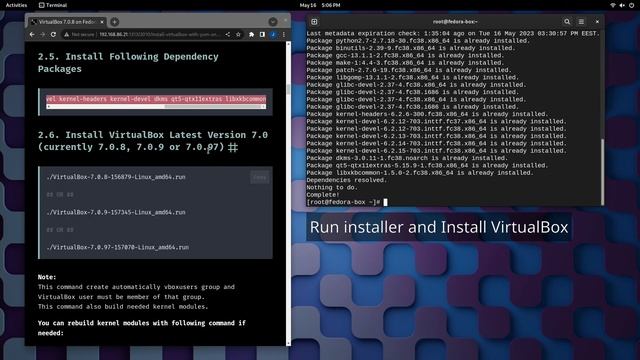Click the dkms-3.0.11-1.fc38.noarch terminal line
The width and height of the screenshot is (640, 360).
[x=407, y=158]
